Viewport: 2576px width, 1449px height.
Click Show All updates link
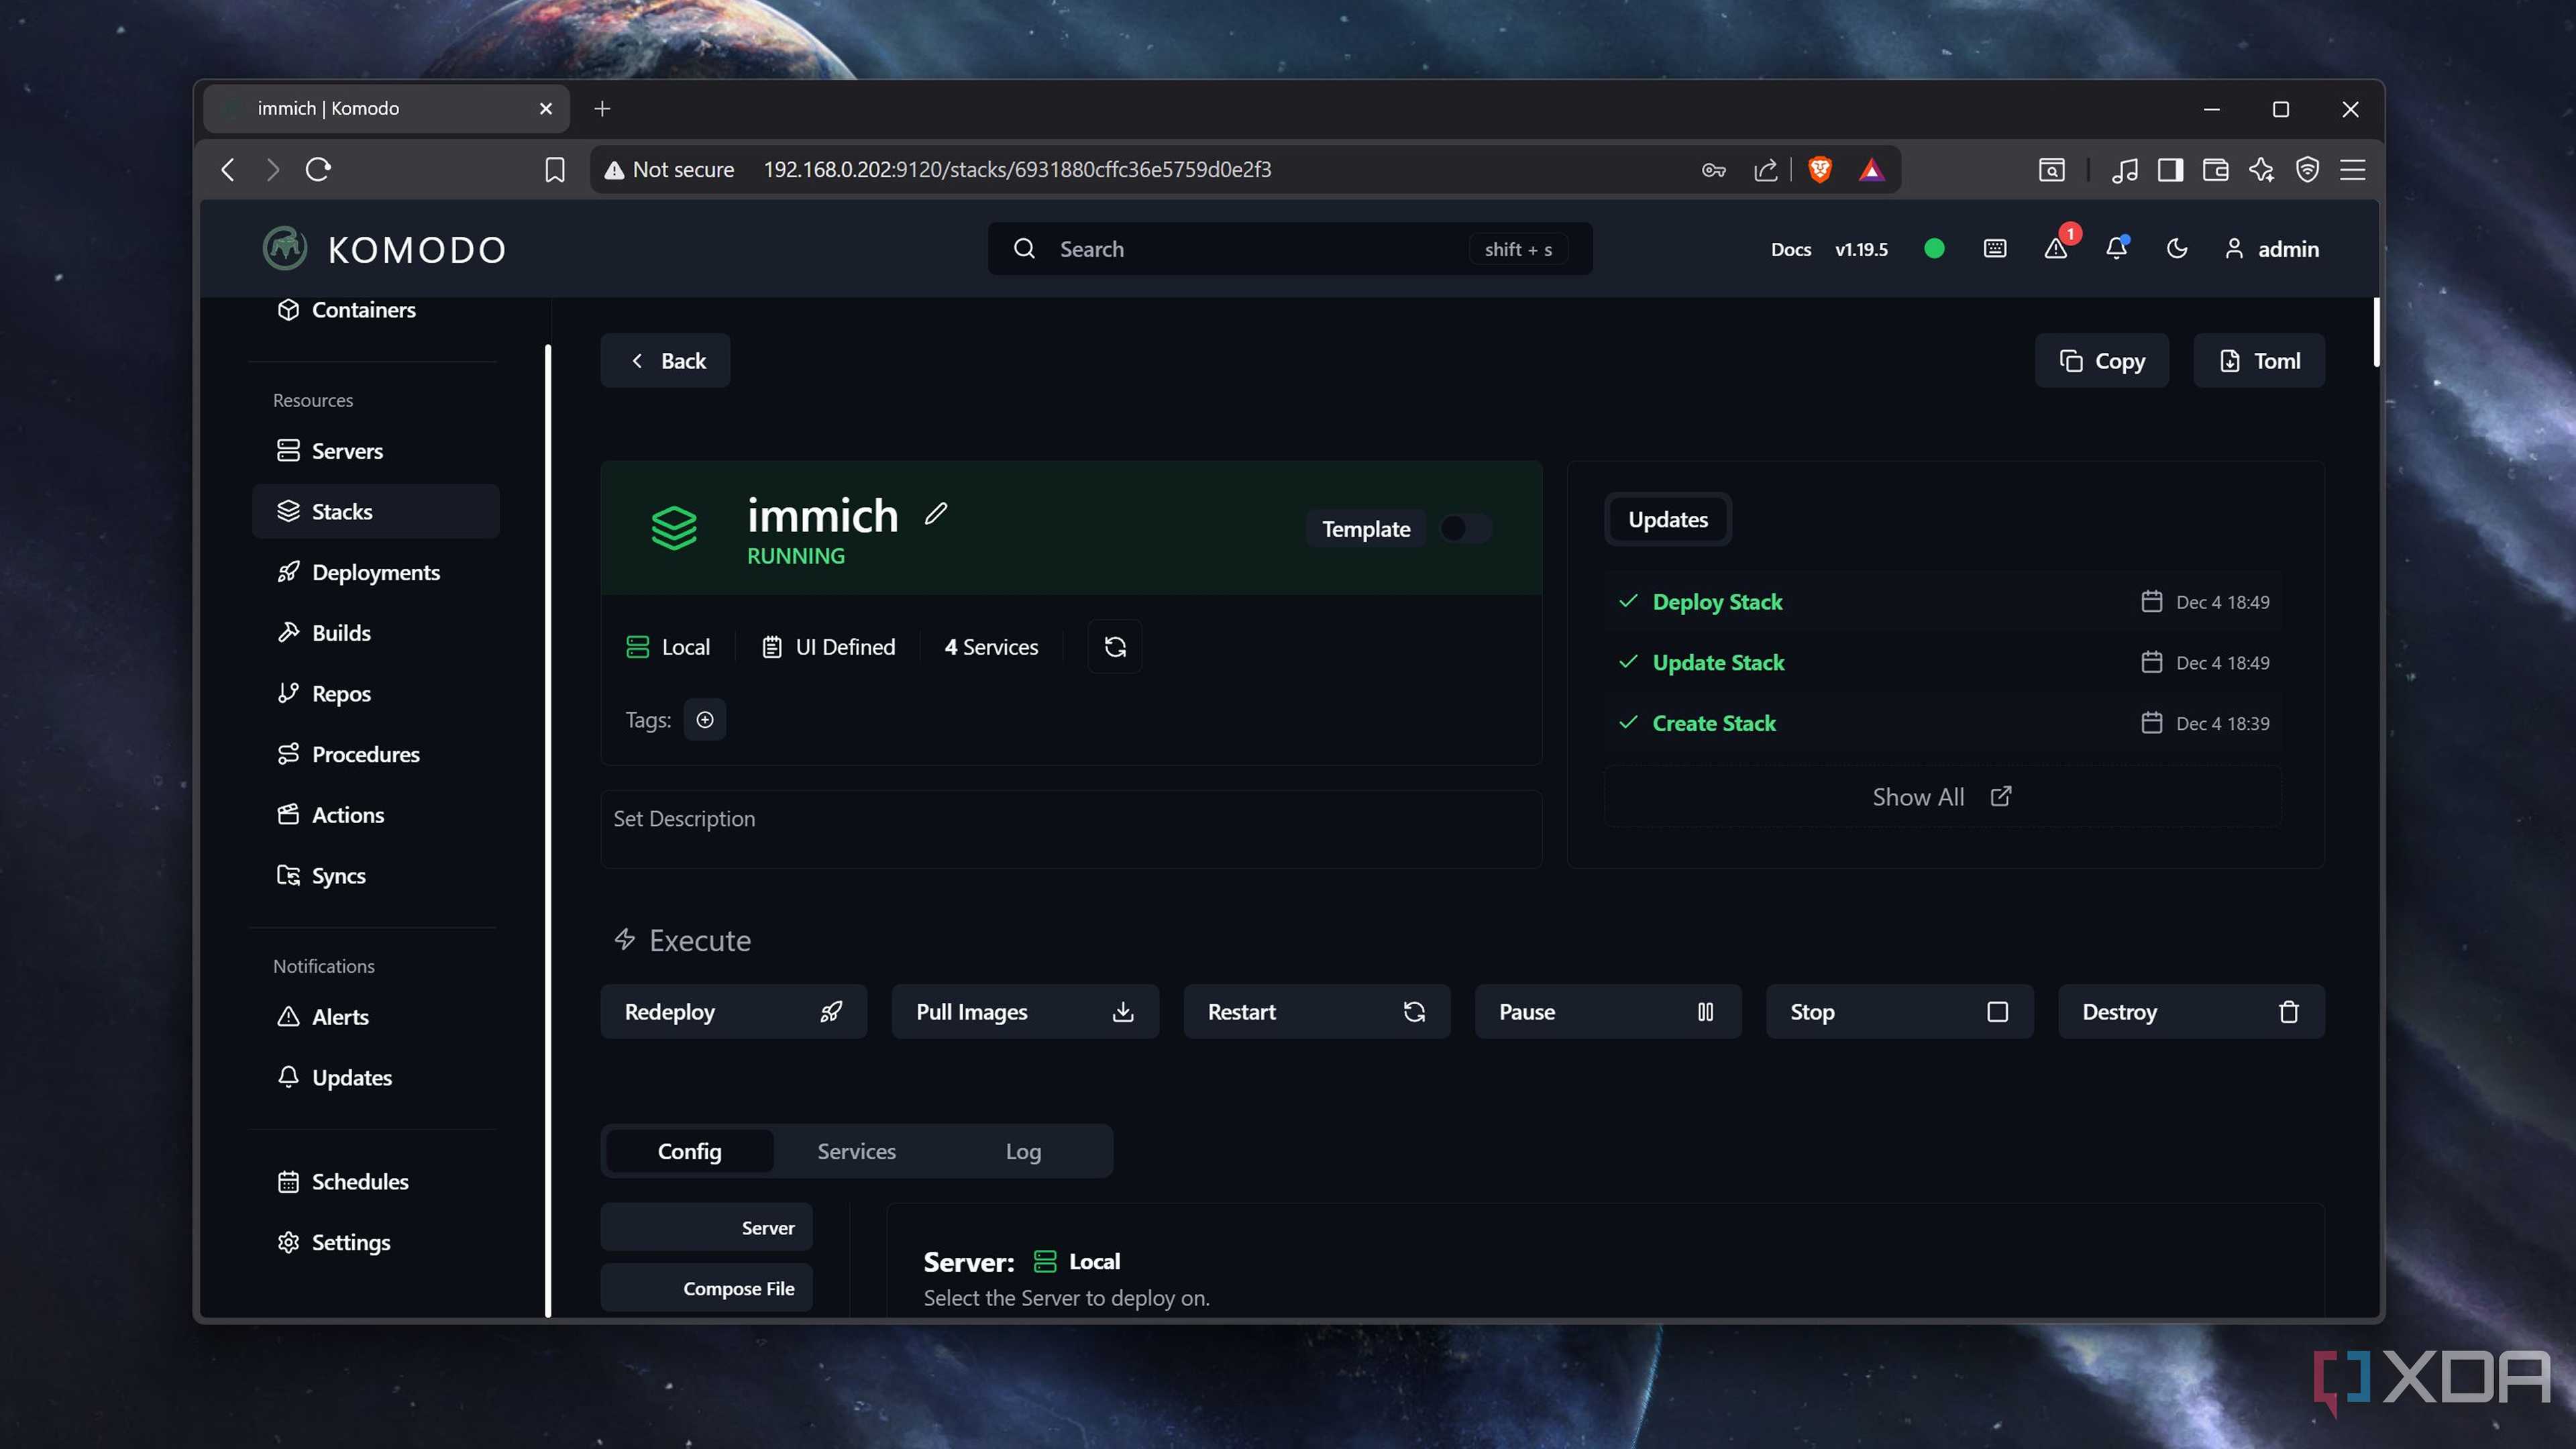[x=1942, y=797]
